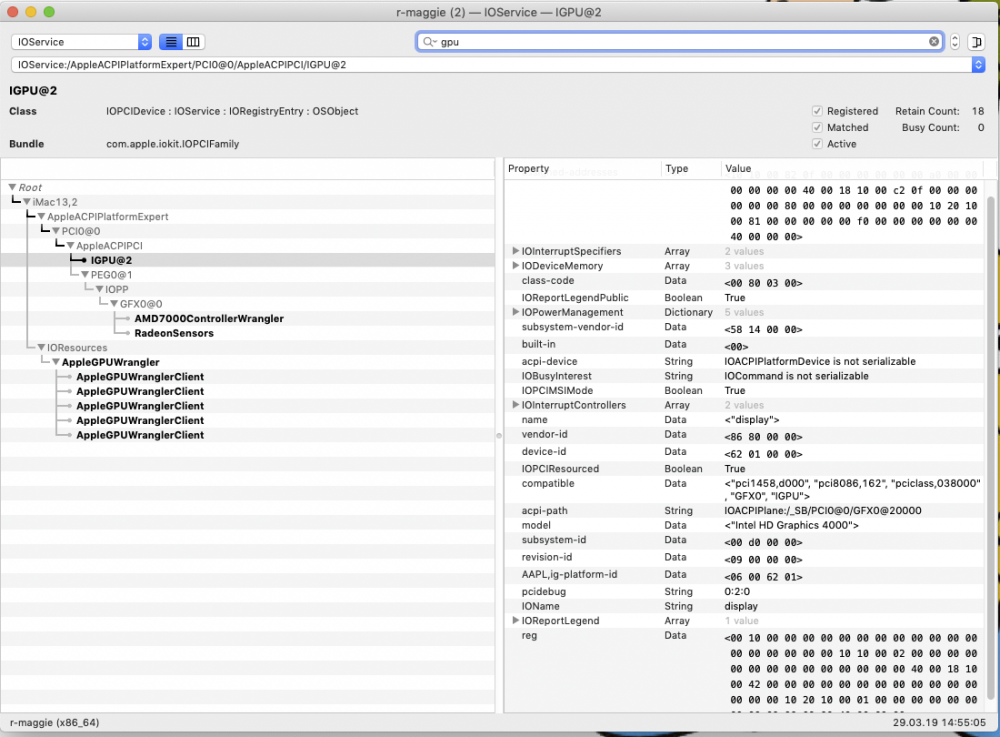Toggle the Matched checkbox
Viewport: 1000px width, 737px height.
pyautogui.click(x=817, y=128)
